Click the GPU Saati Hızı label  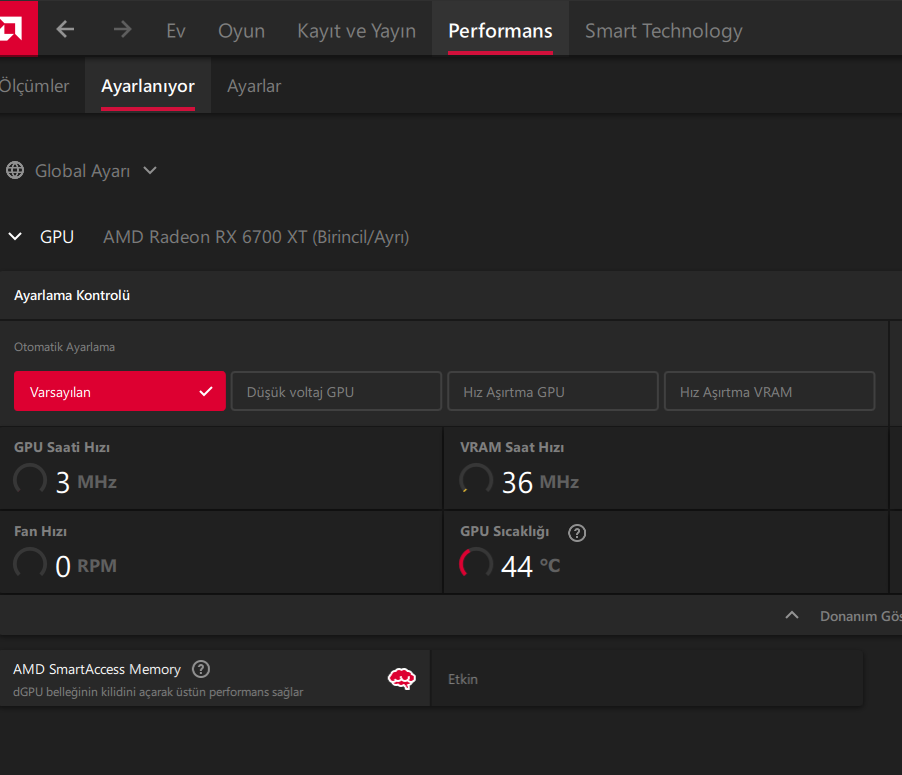click(62, 447)
